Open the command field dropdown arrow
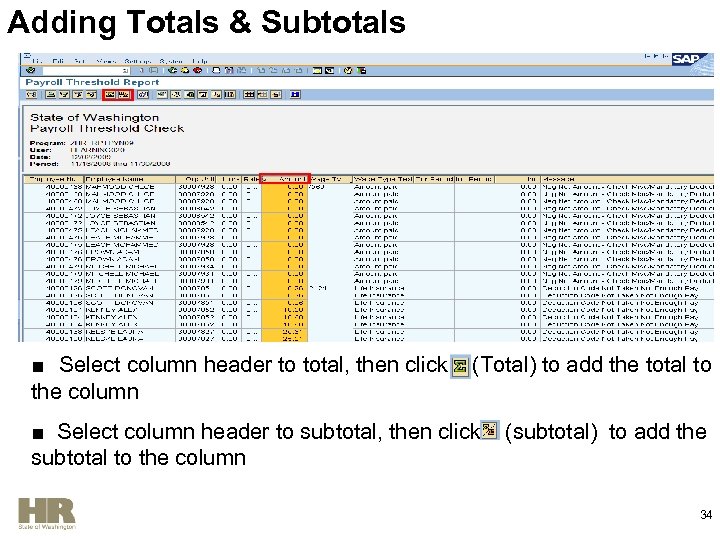Viewport: 720px width, 540px height. [125, 70]
